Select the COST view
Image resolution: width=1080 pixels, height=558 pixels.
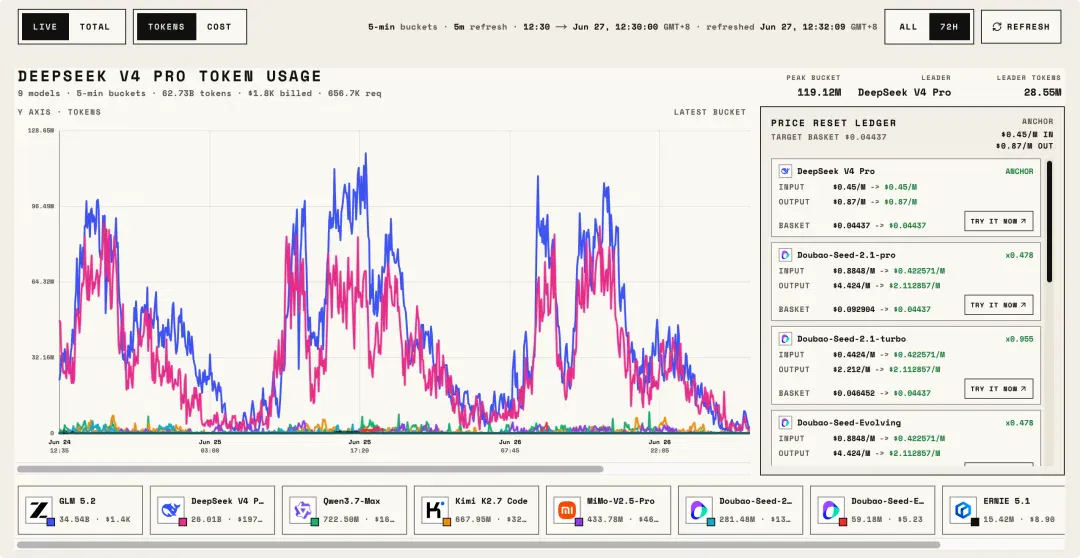coord(219,27)
